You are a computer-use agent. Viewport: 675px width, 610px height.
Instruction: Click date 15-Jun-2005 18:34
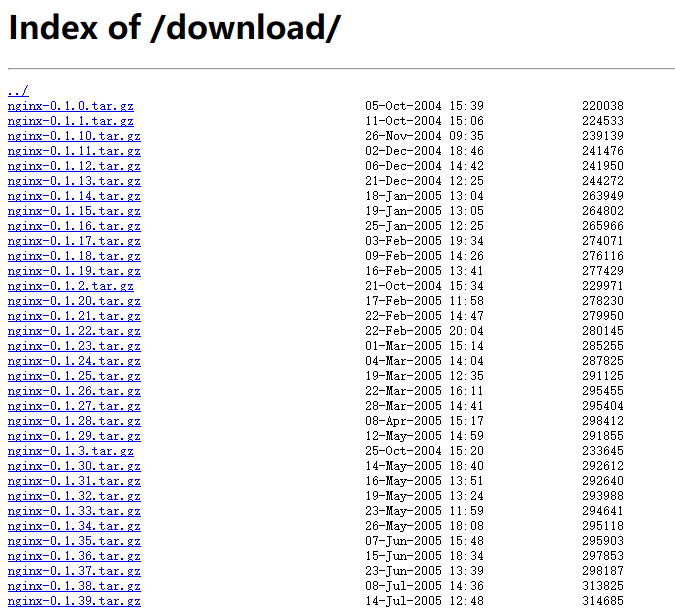[424, 556]
